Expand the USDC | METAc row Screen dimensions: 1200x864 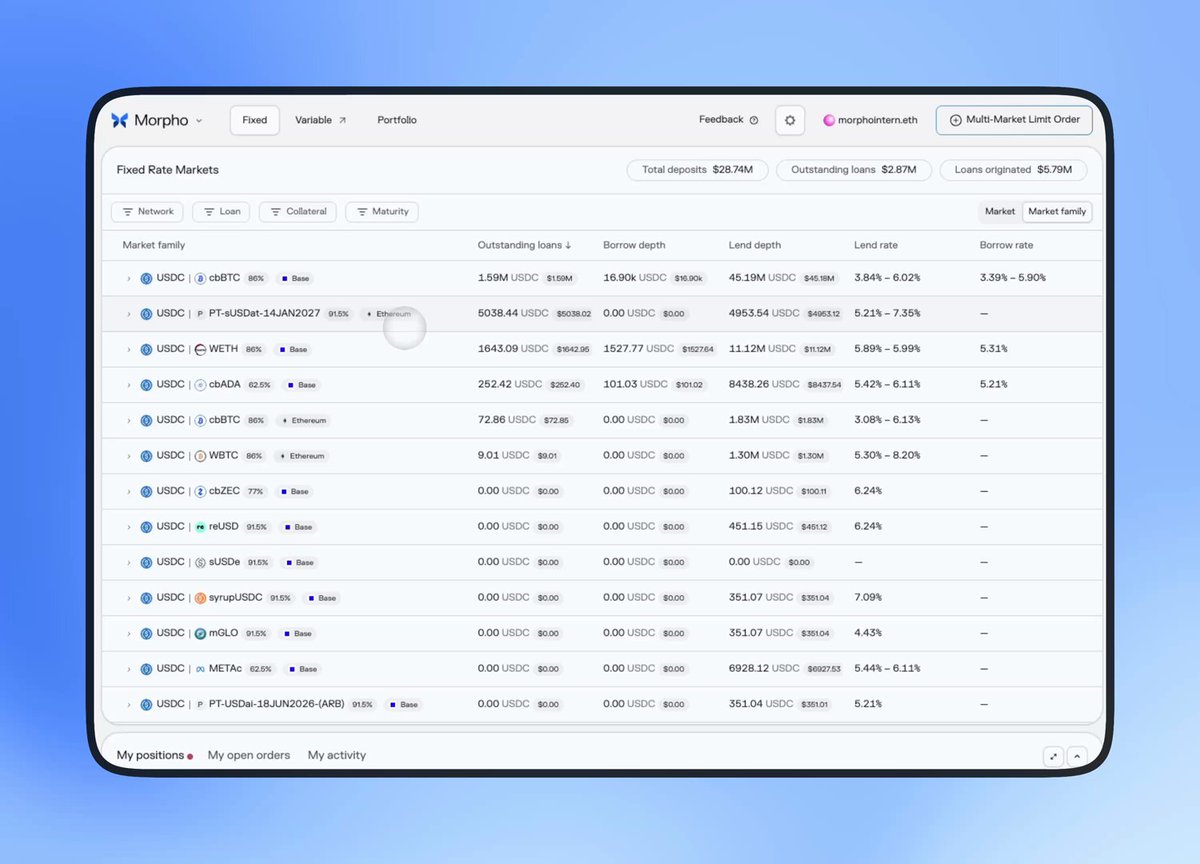[128, 669]
